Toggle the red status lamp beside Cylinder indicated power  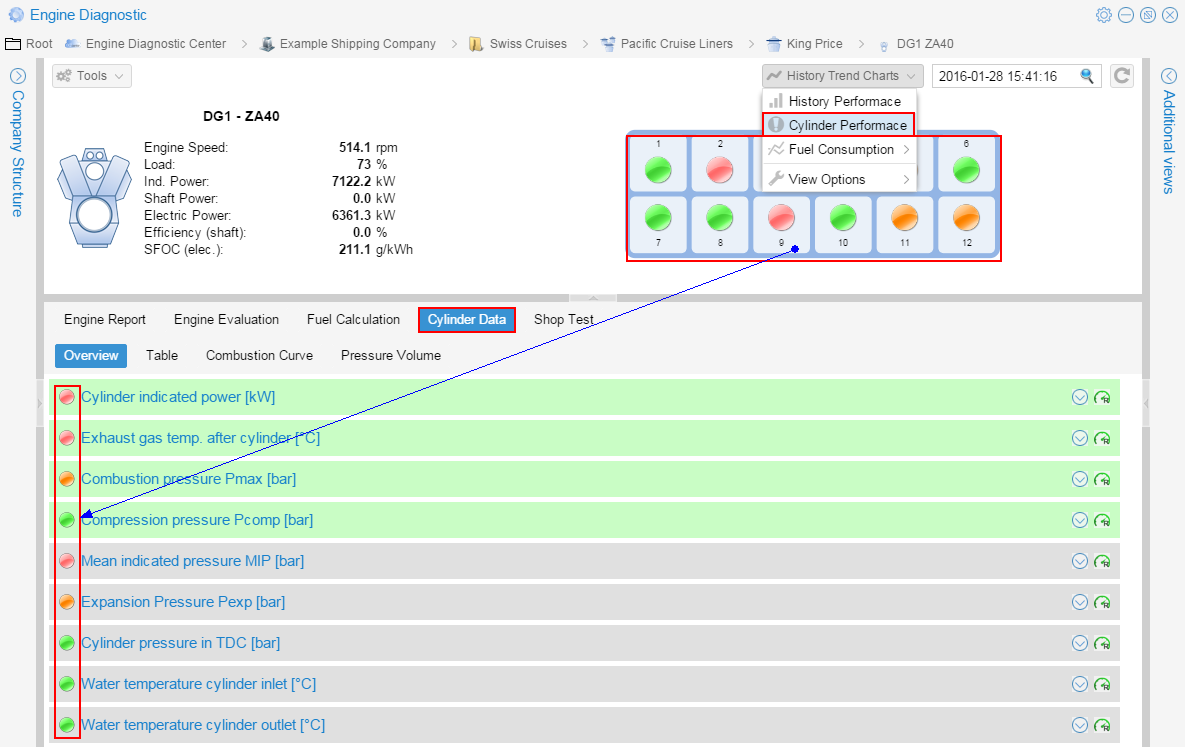(x=66, y=396)
